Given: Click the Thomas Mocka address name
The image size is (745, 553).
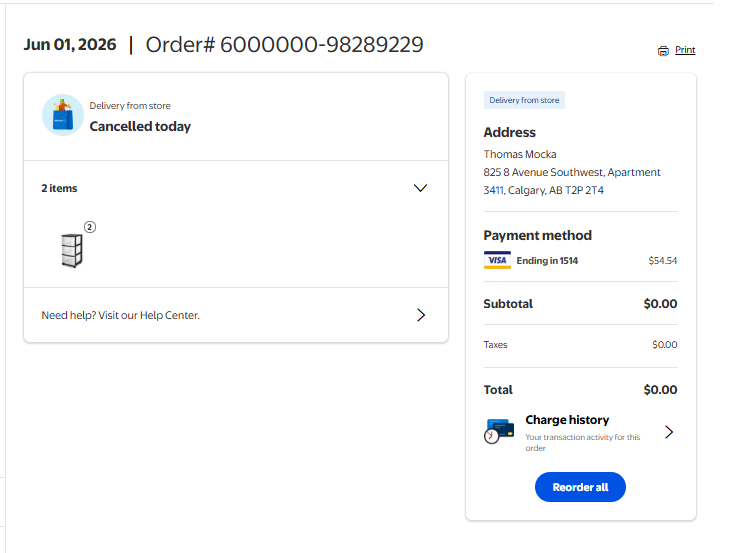Looking at the screenshot, I should [520, 154].
